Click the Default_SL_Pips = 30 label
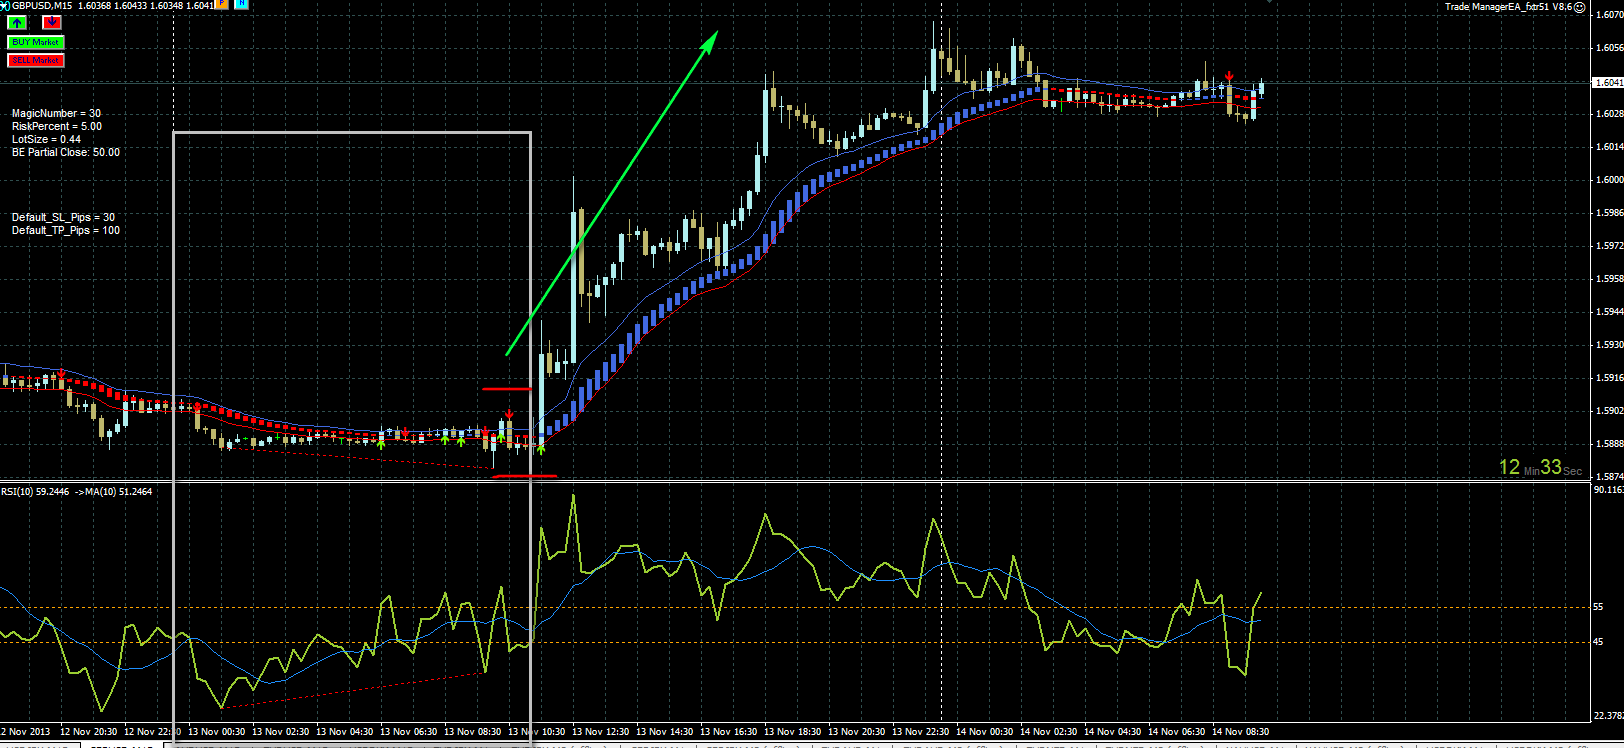 pos(63,218)
